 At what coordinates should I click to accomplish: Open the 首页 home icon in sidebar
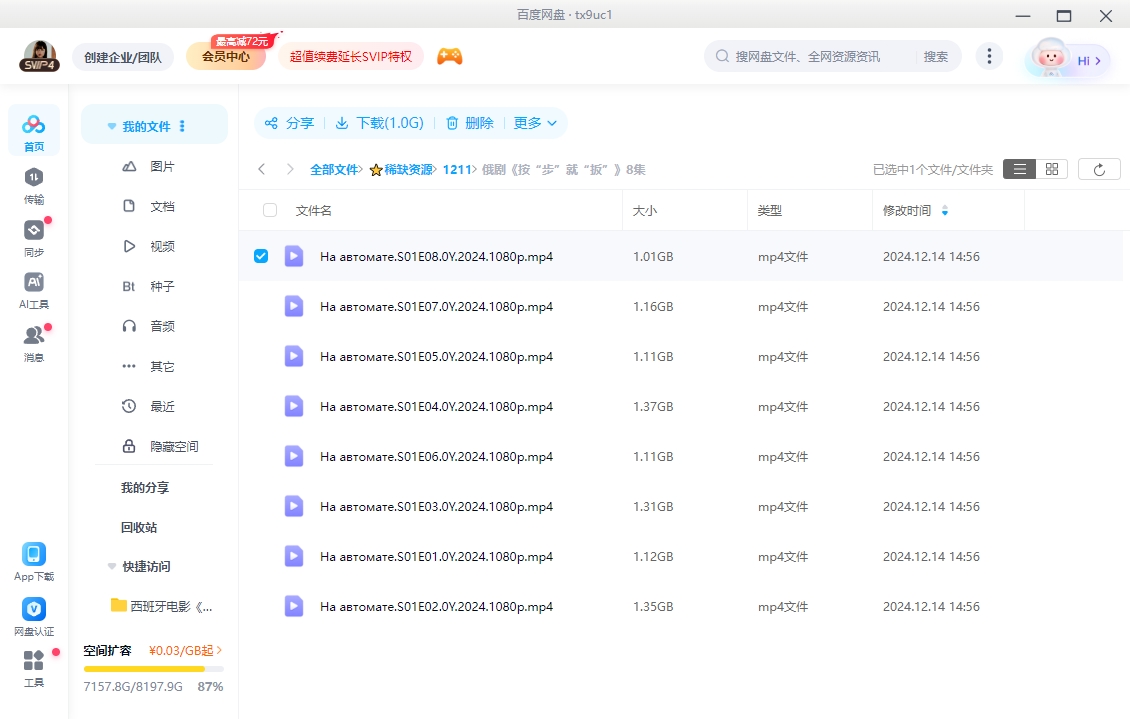(33, 130)
